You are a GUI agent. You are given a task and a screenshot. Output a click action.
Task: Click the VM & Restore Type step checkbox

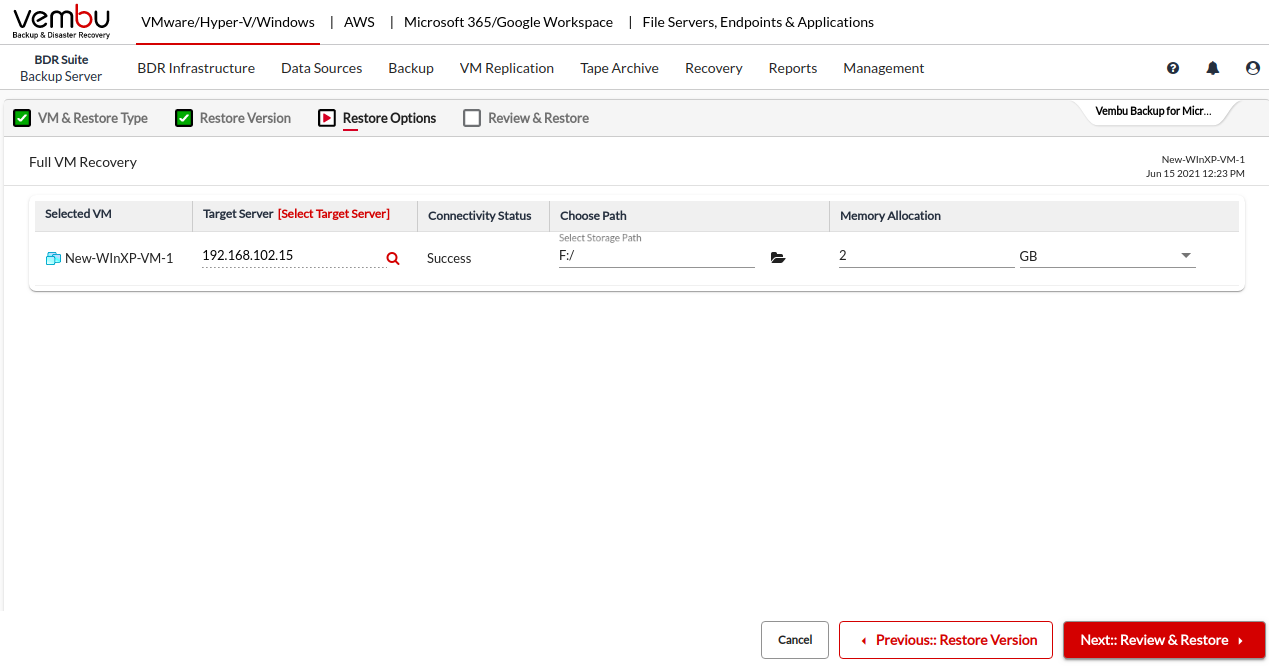point(22,118)
